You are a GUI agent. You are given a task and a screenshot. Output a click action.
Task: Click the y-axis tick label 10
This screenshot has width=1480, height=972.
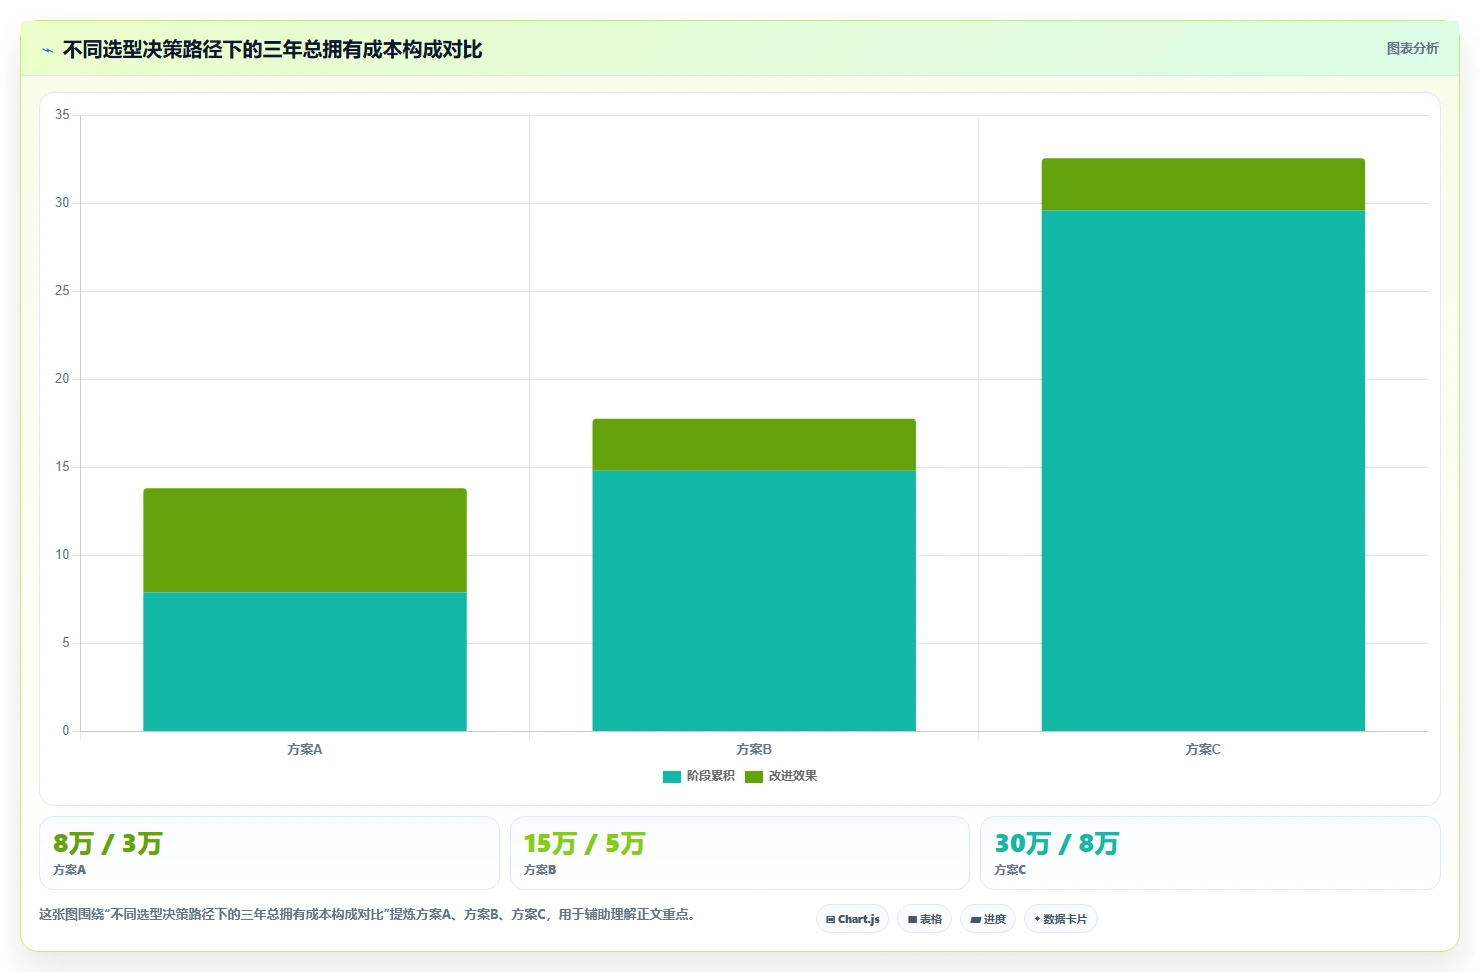[62, 555]
